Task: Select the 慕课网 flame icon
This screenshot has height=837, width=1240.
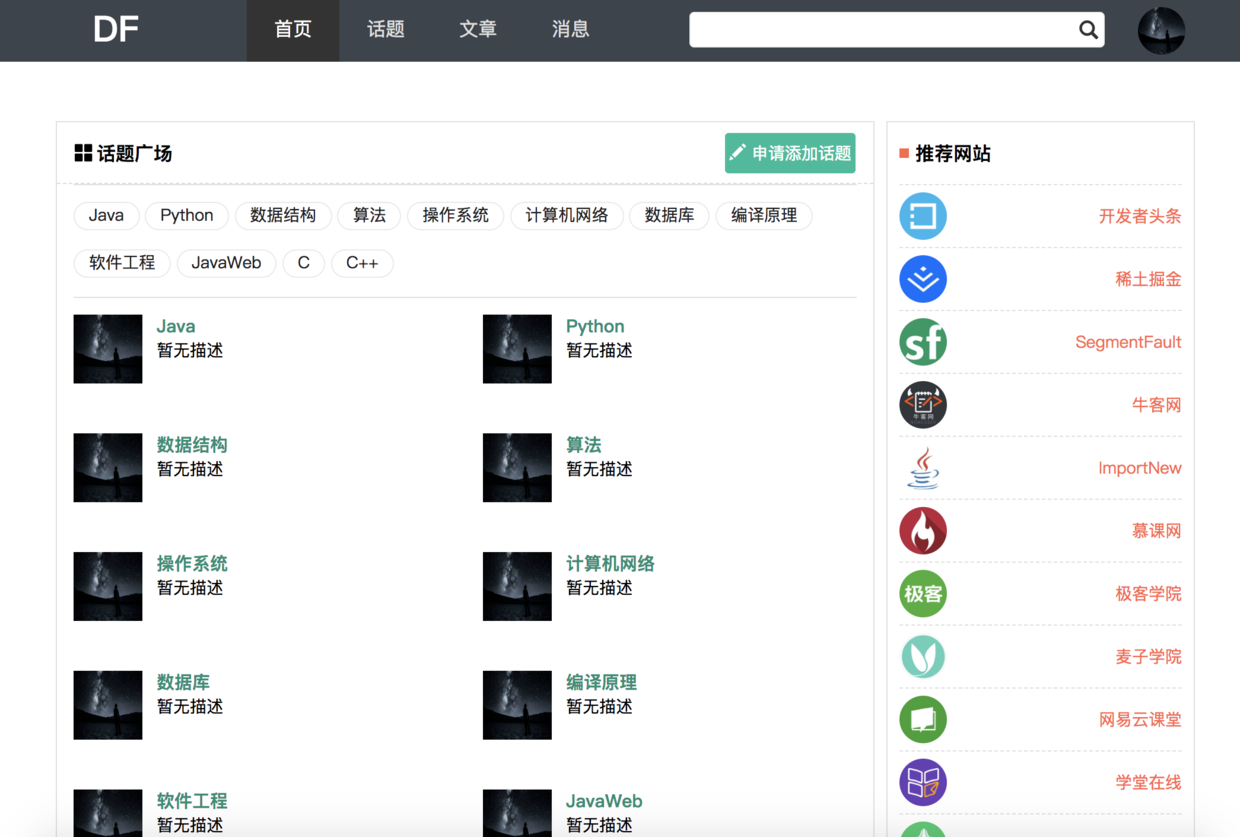Action: pyautogui.click(x=923, y=531)
